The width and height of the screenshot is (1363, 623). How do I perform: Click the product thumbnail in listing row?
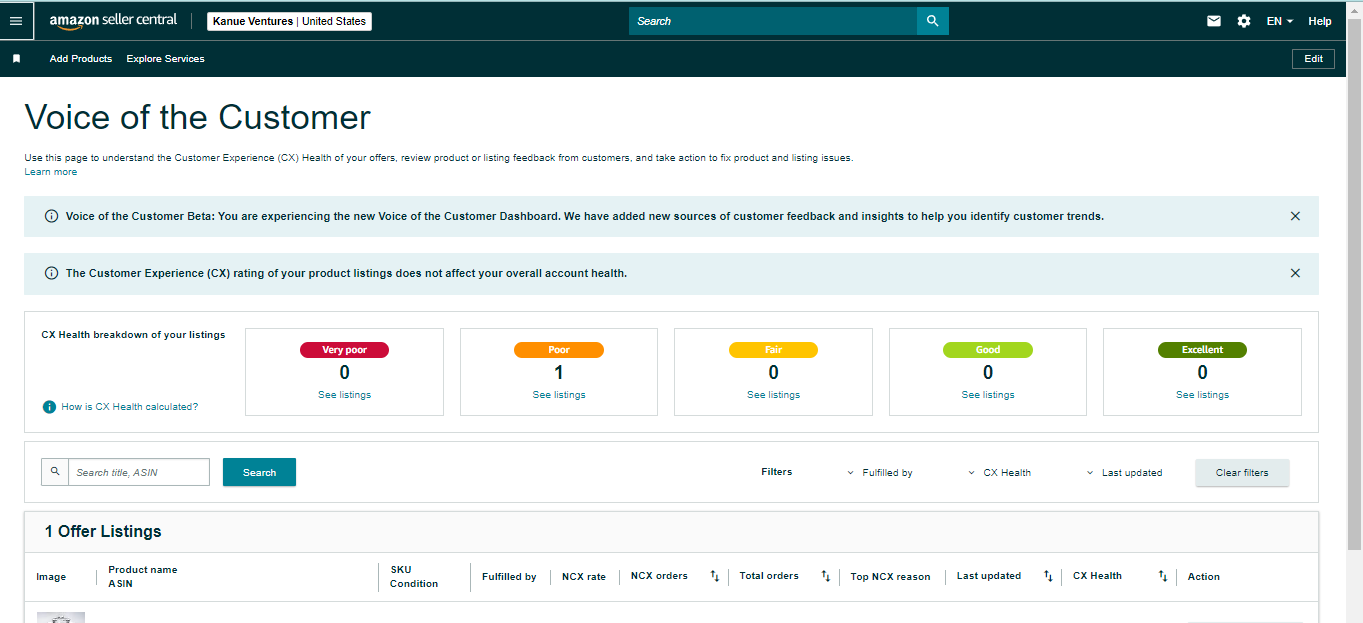click(61, 618)
